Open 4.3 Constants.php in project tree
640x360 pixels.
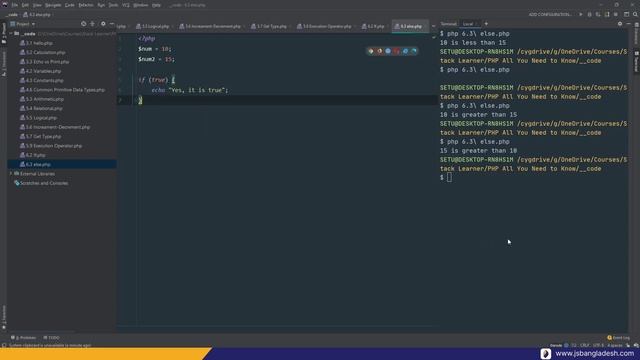point(42,81)
